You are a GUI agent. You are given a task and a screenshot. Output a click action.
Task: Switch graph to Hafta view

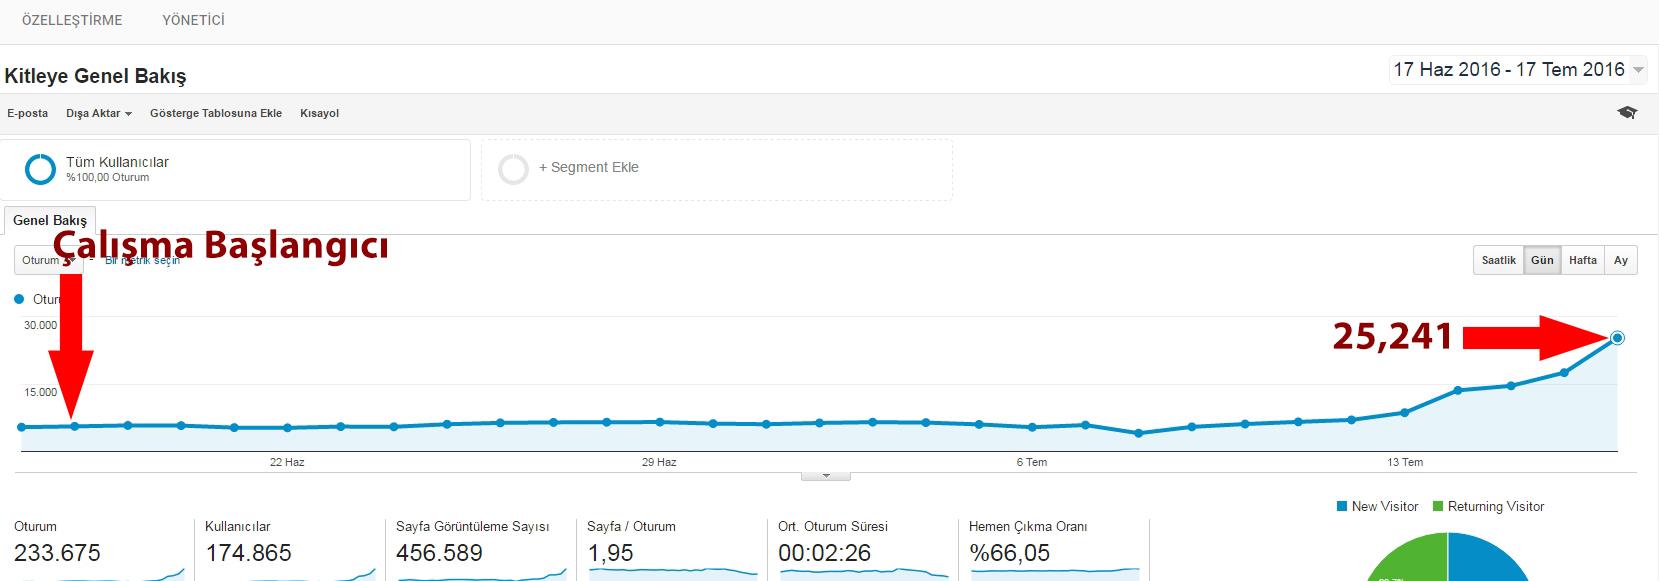(1582, 260)
